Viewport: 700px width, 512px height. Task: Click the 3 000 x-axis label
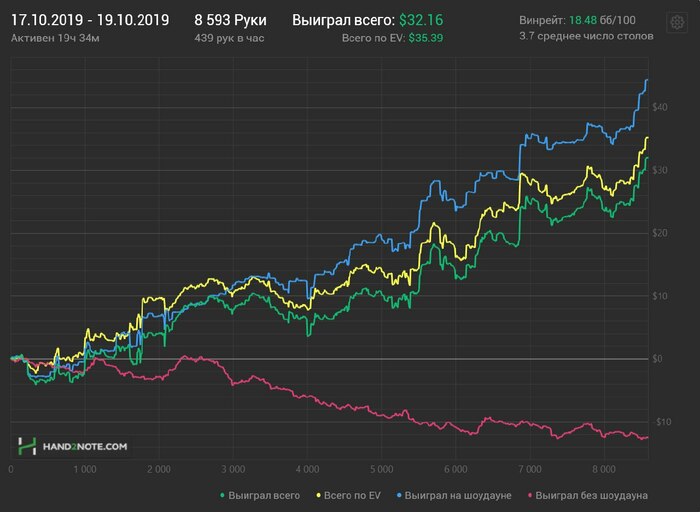[233, 469]
